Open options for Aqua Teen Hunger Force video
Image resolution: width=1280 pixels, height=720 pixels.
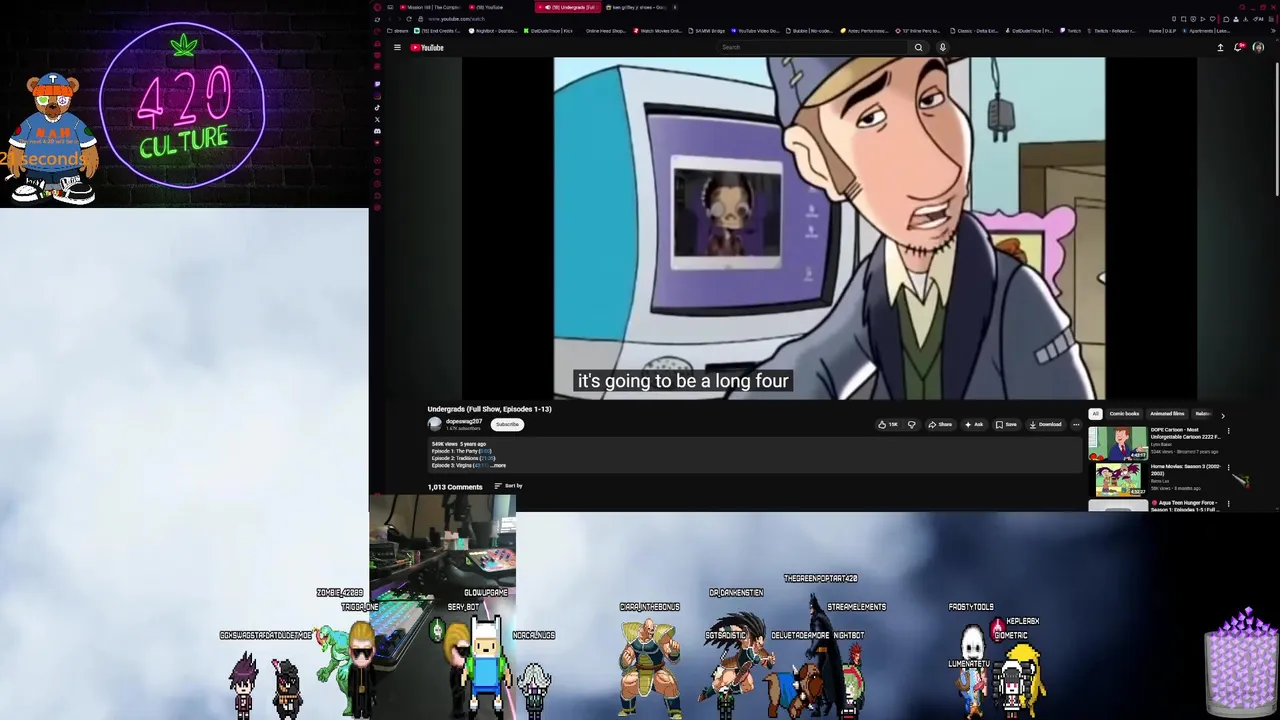click(1228, 504)
